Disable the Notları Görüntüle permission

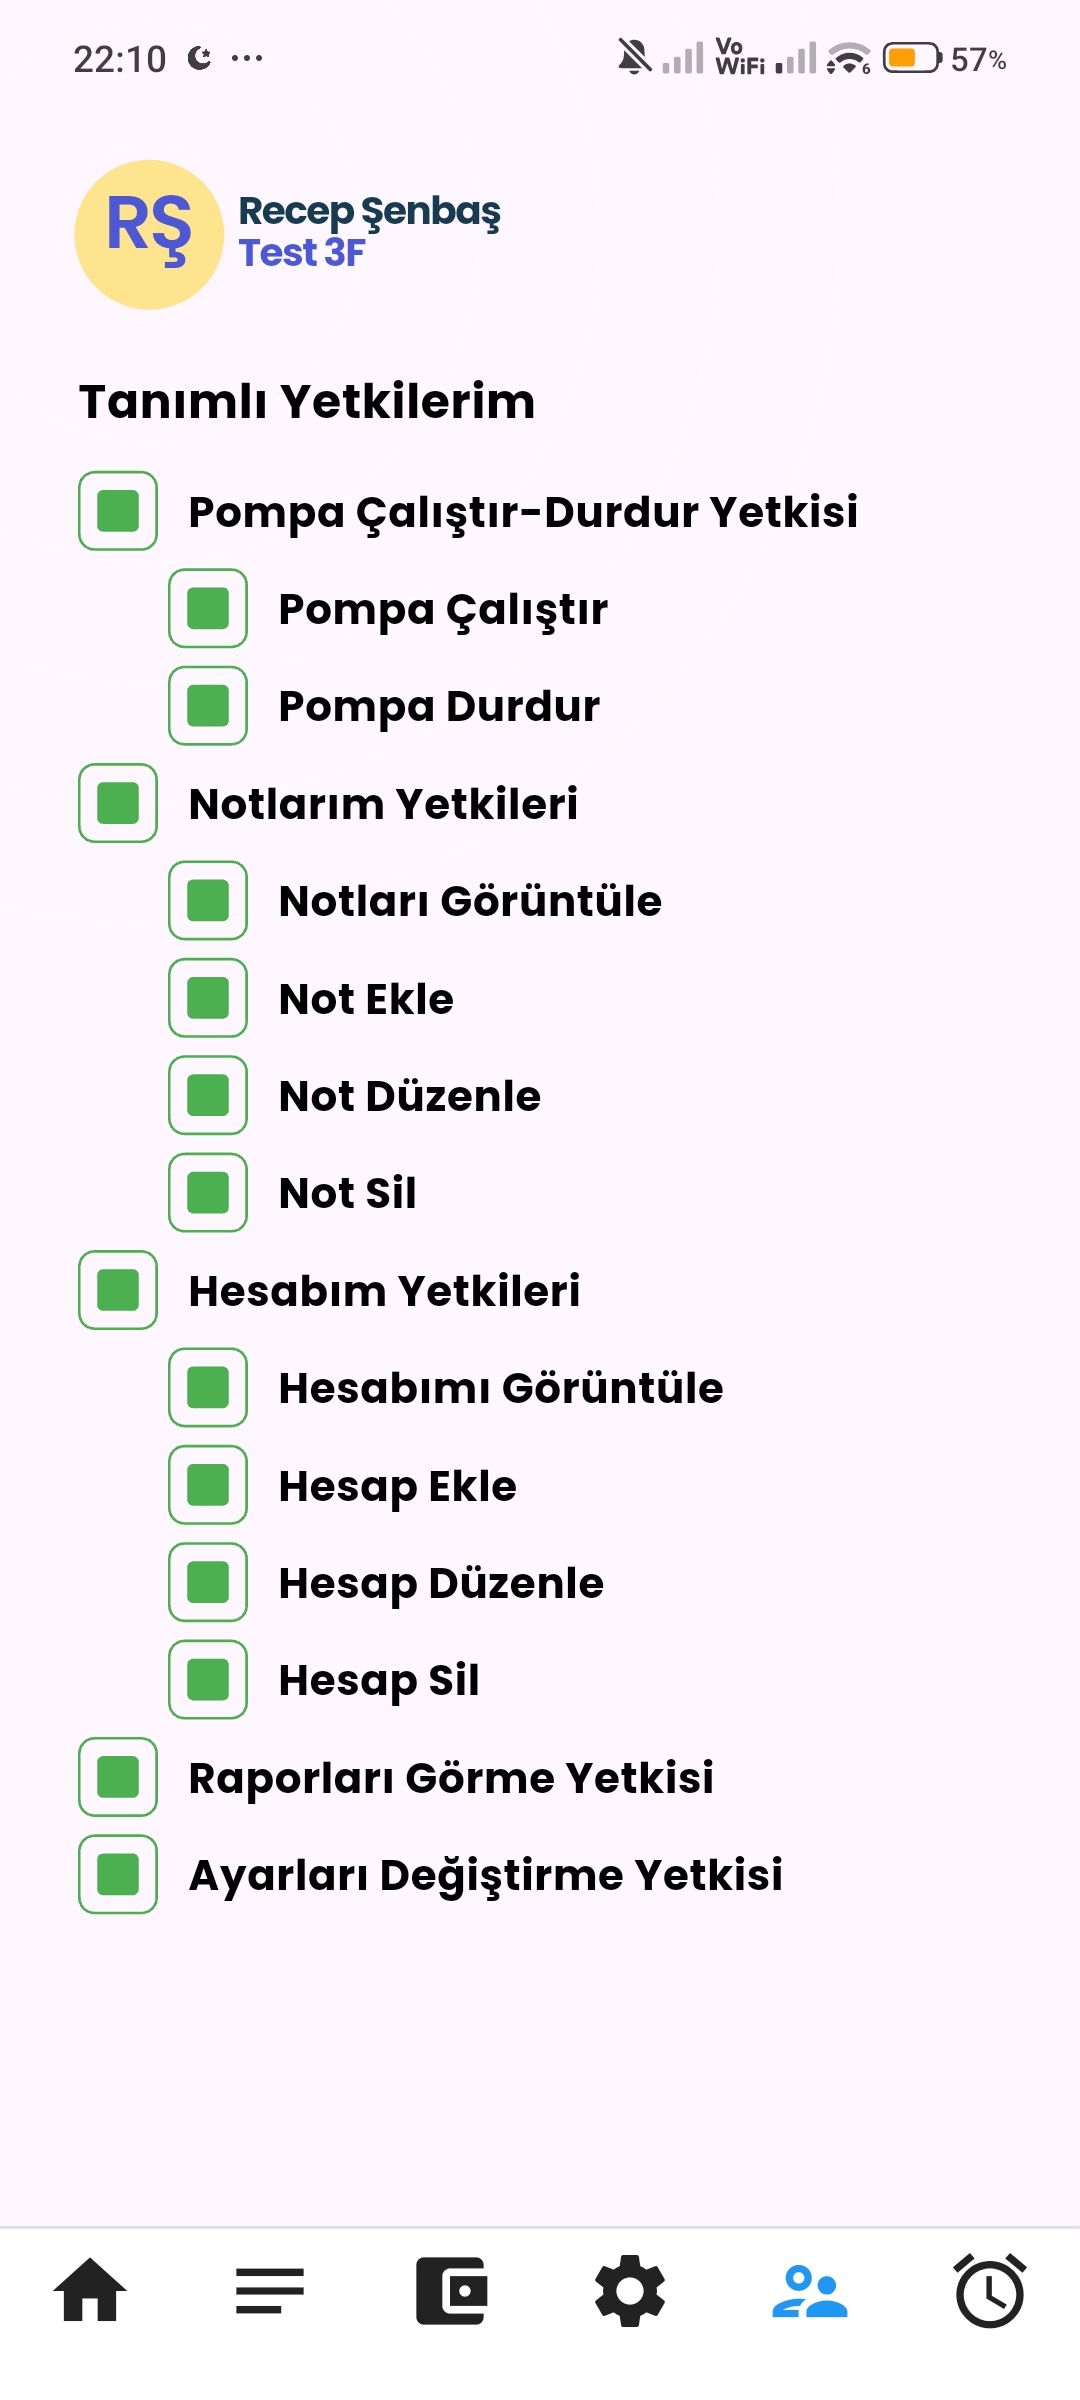207,902
